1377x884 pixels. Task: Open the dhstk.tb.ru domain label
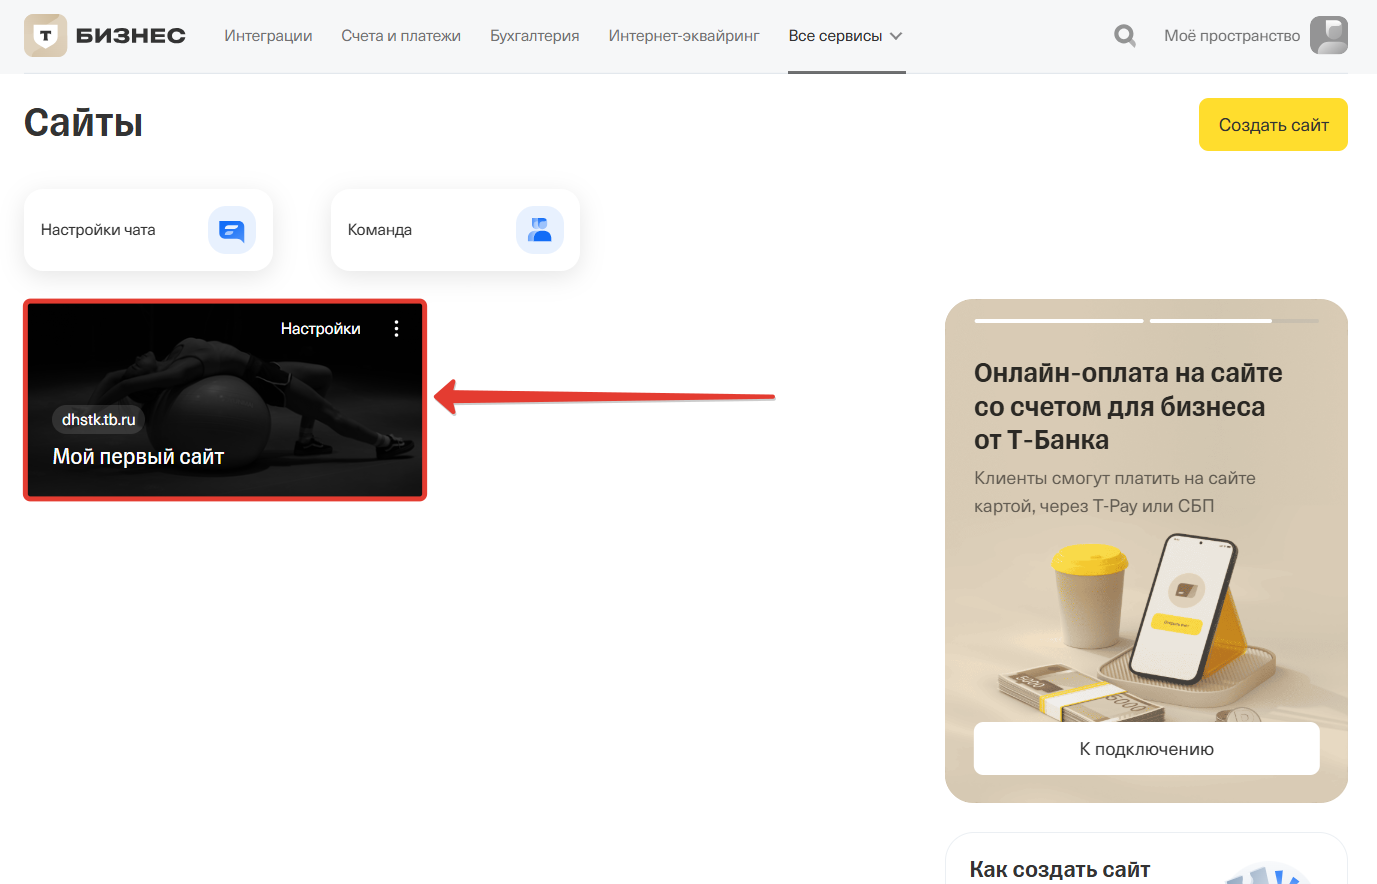click(x=99, y=420)
